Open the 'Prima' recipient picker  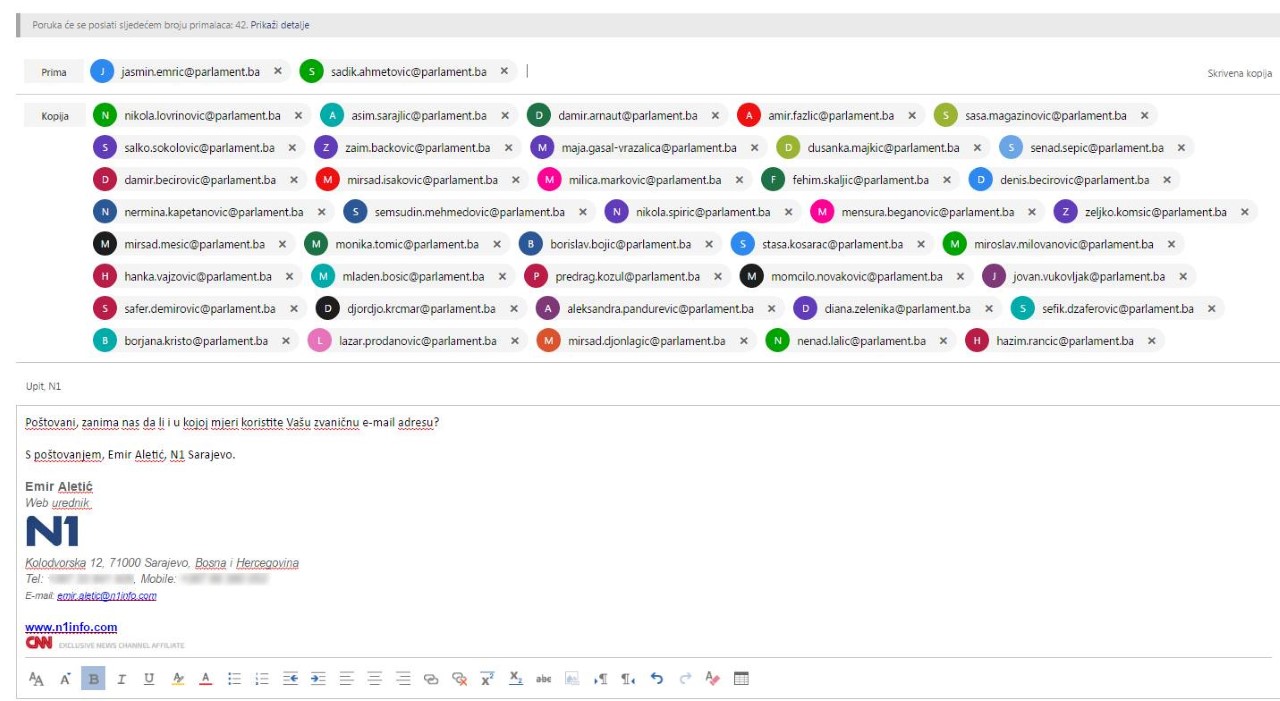(54, 72)
